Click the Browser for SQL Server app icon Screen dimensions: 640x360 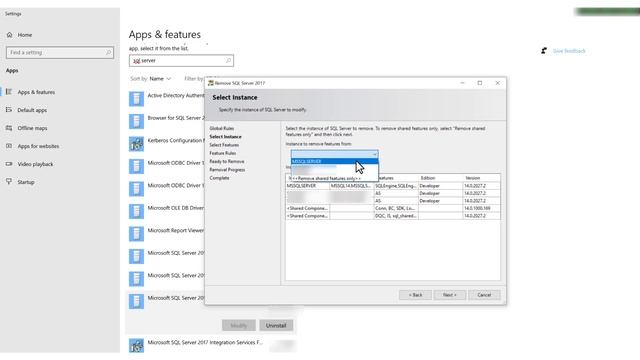136,121
